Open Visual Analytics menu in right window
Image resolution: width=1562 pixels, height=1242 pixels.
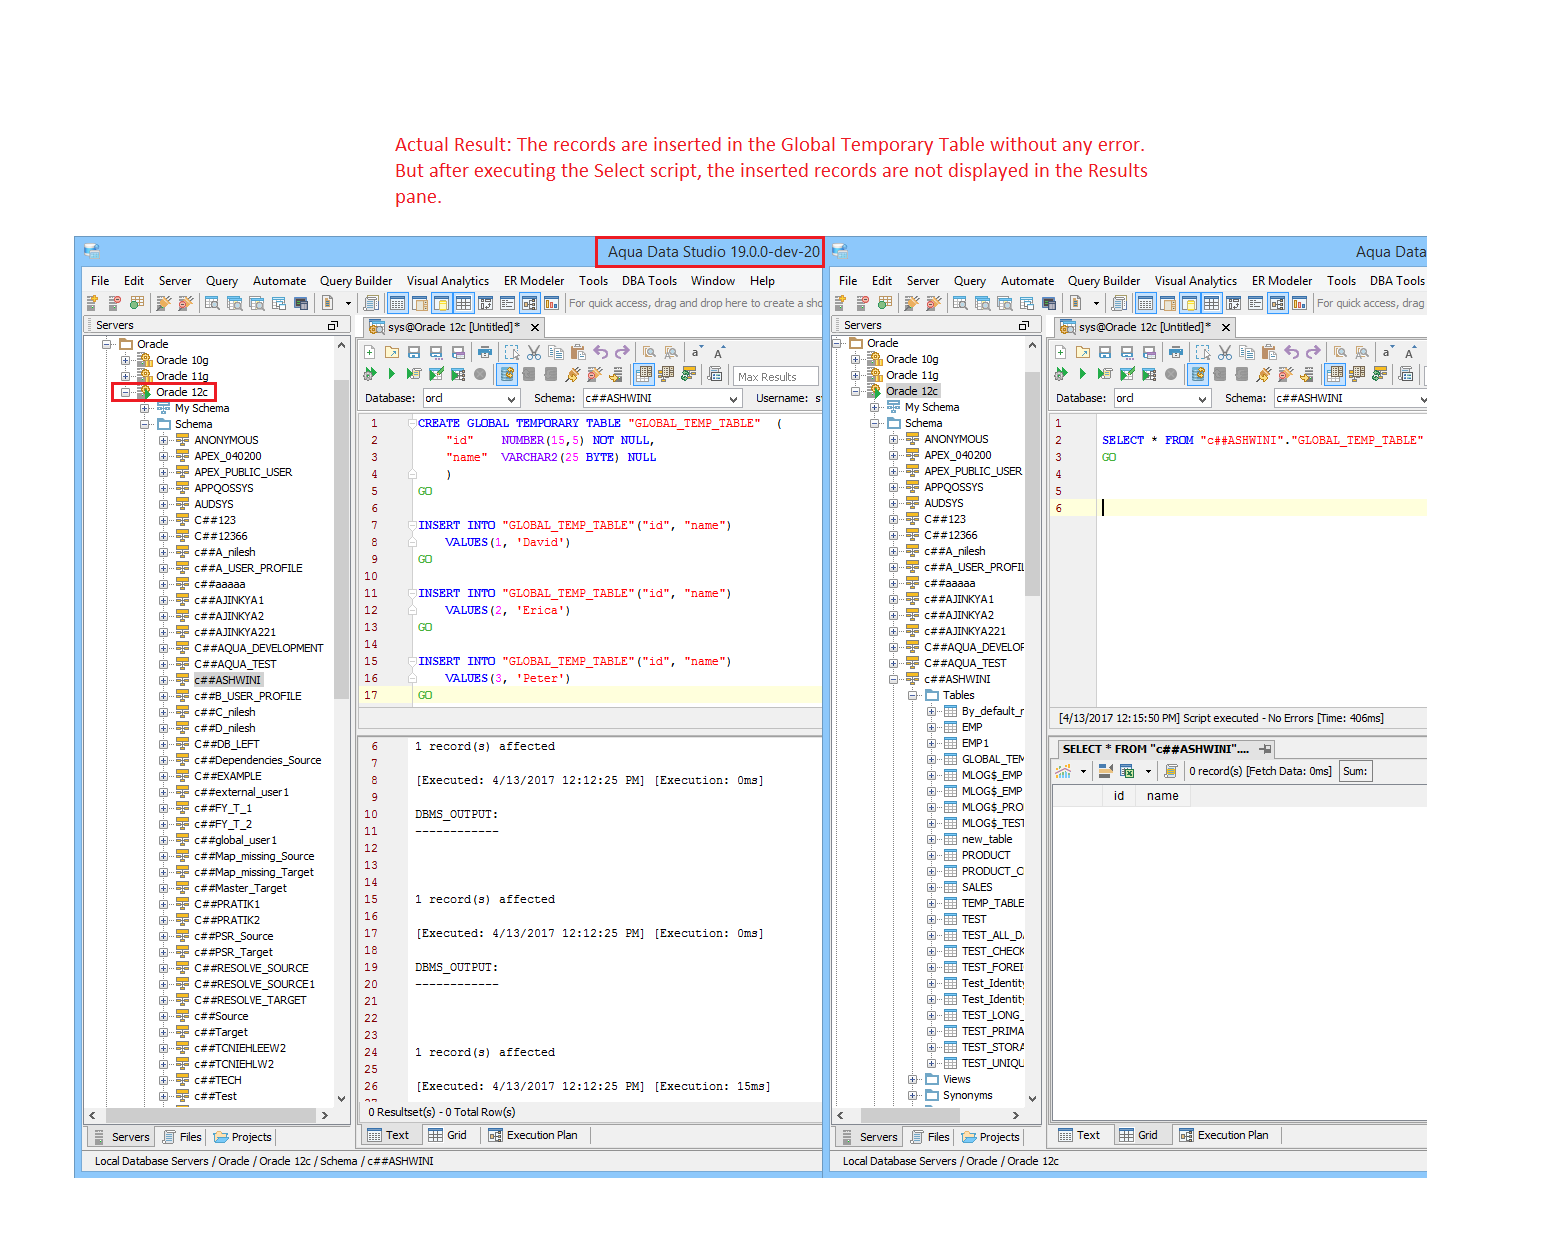(1196, 281)
